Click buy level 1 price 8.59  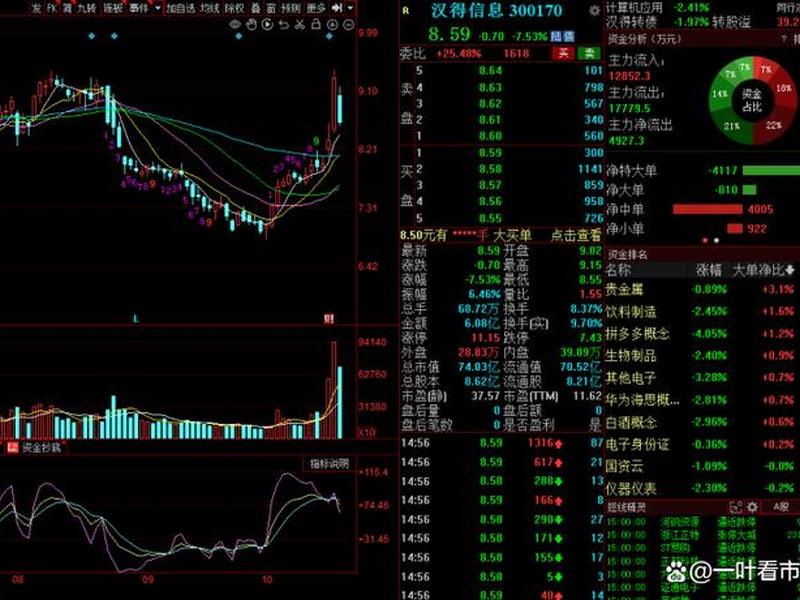click(x=490, y=153)
